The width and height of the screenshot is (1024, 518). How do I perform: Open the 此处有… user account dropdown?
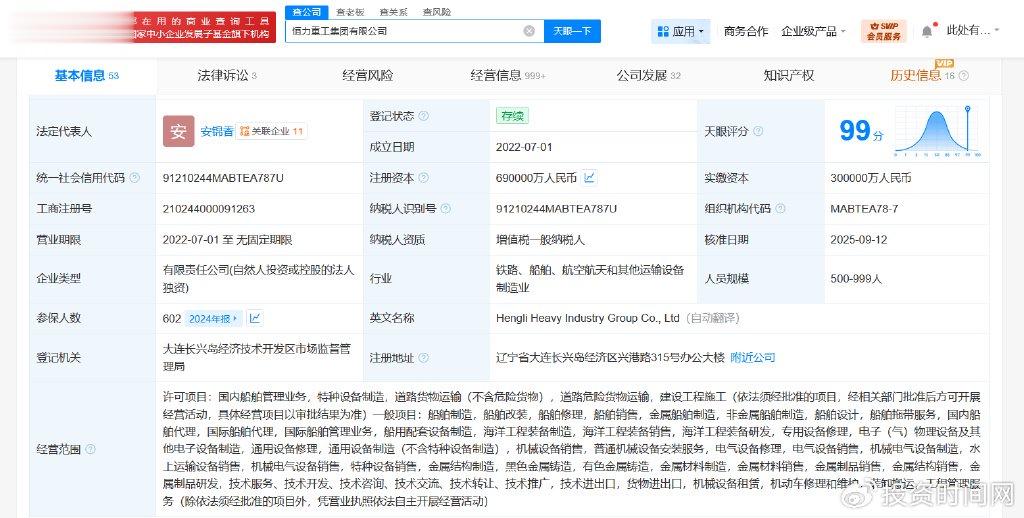pyautogui.click(x=972, y=30)
